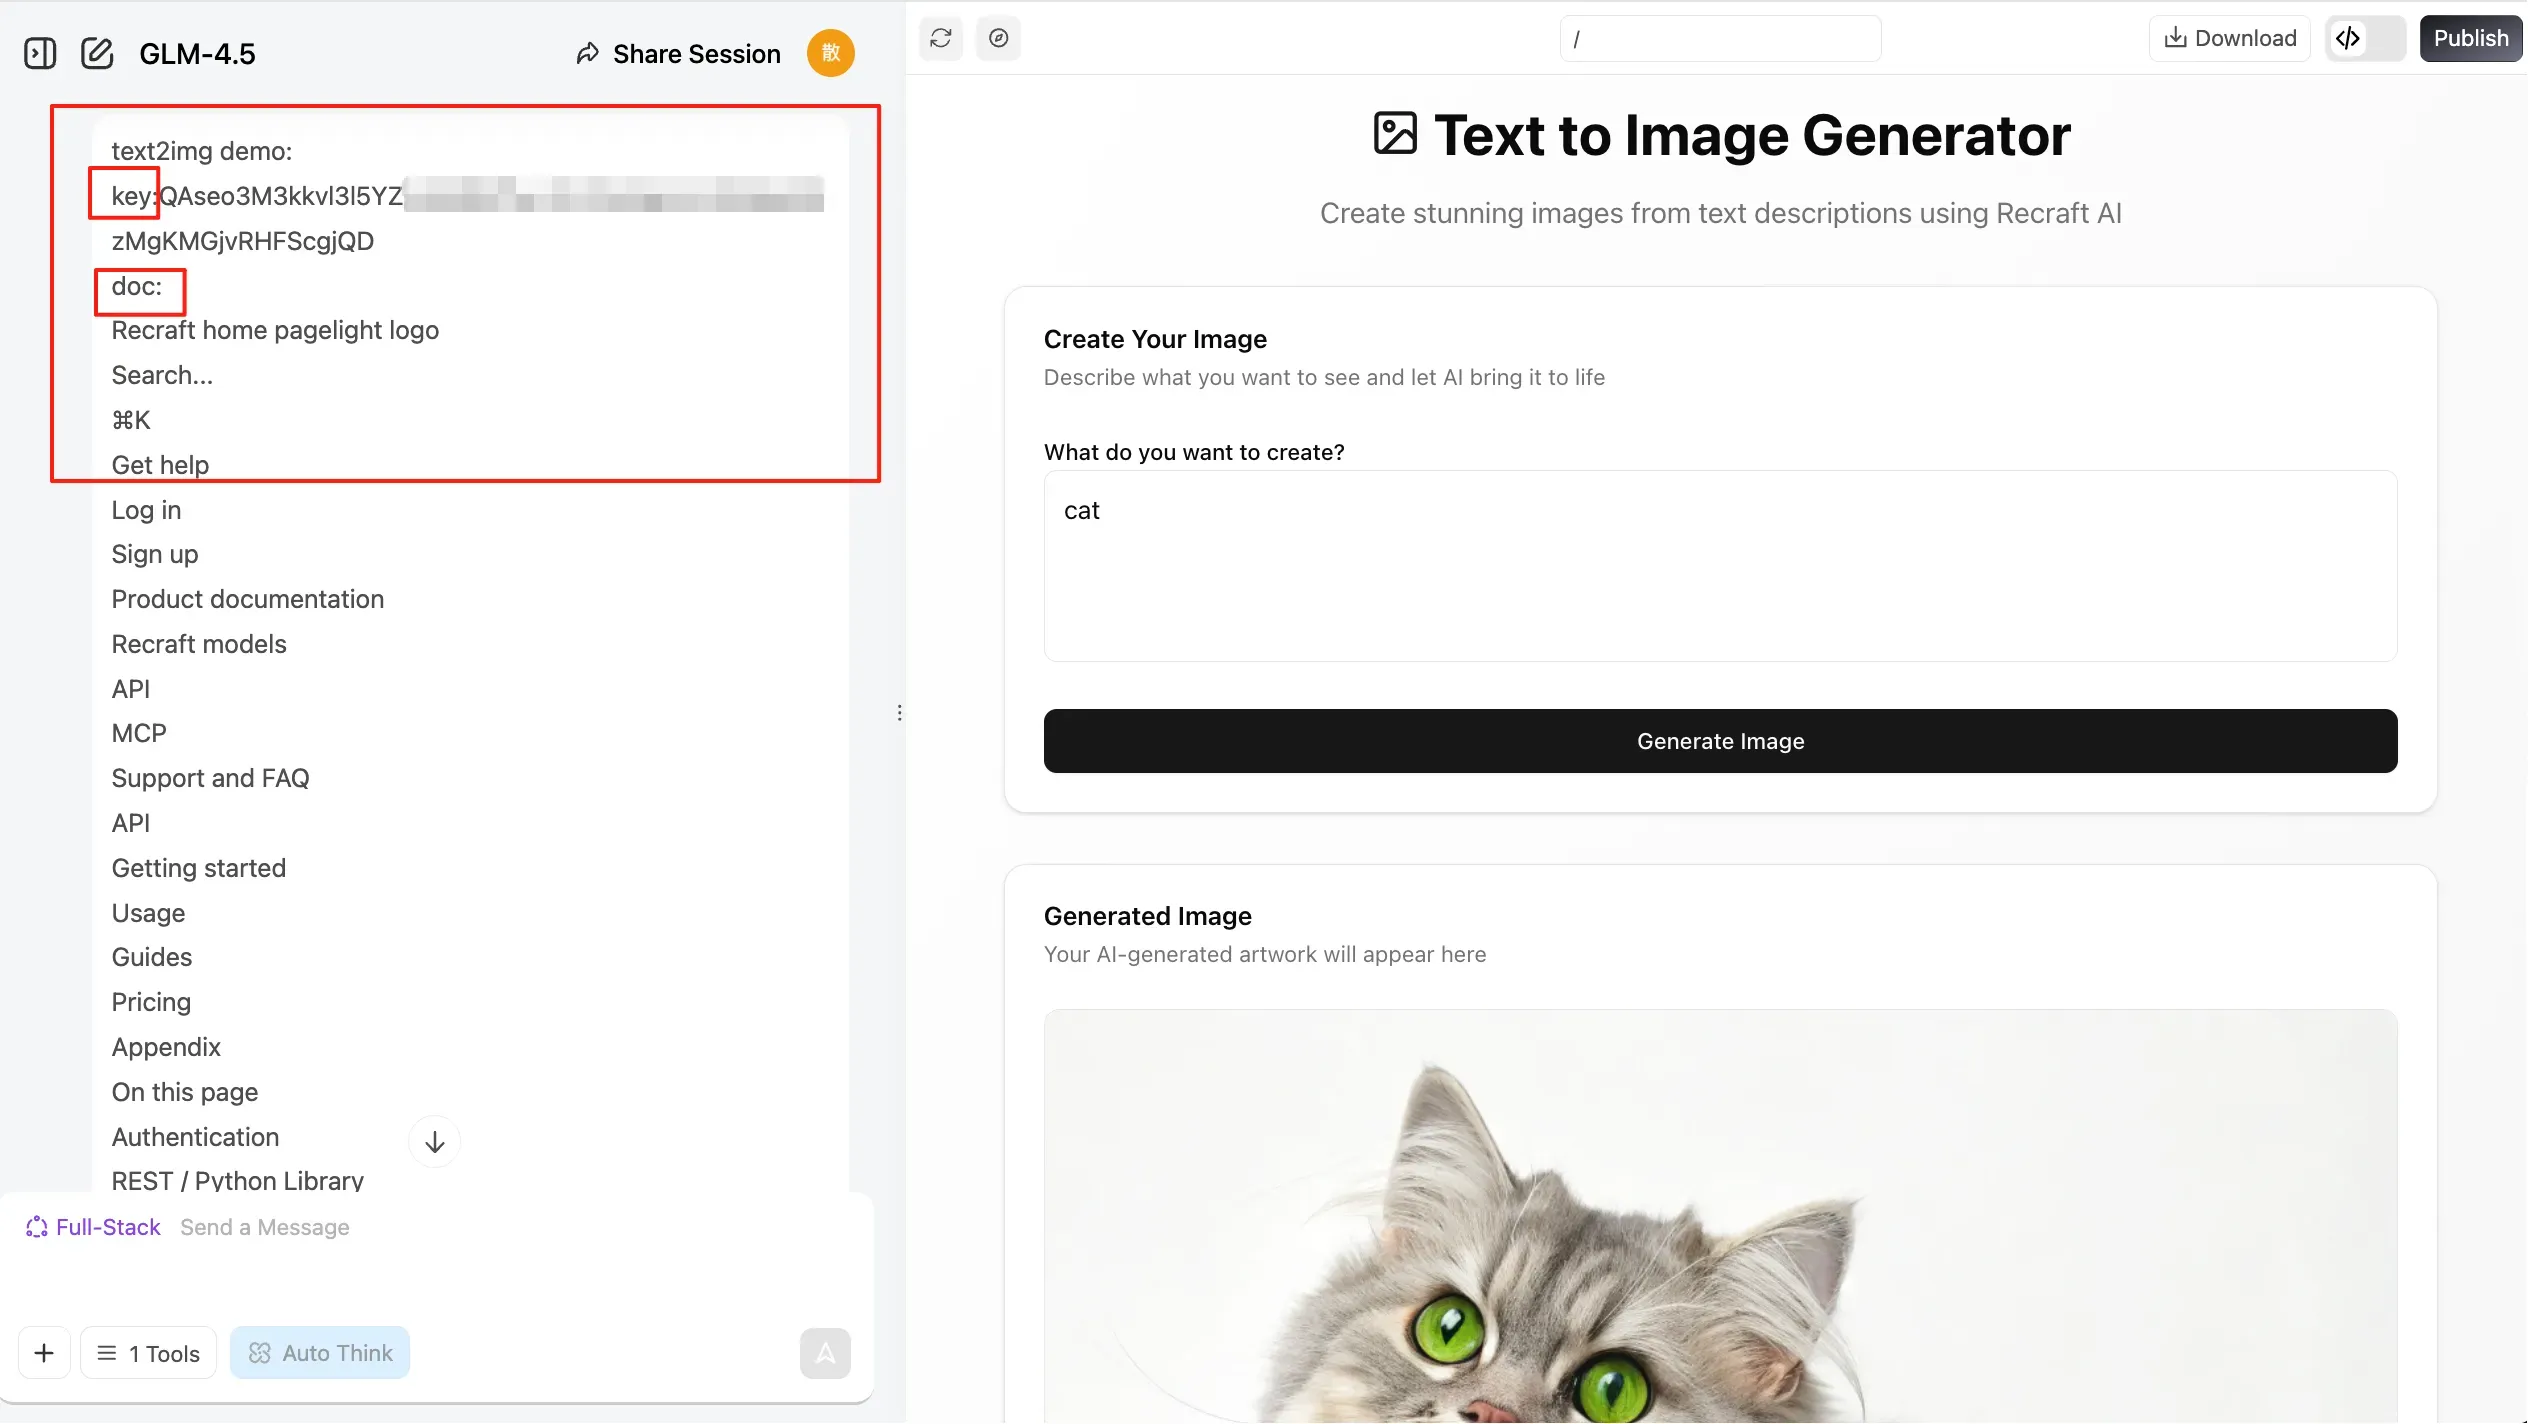Screen dimensions: 2528x1424
Task: Click the 'Search...' text line in chat
Action: pyautogui.click(x=162, y=375)
